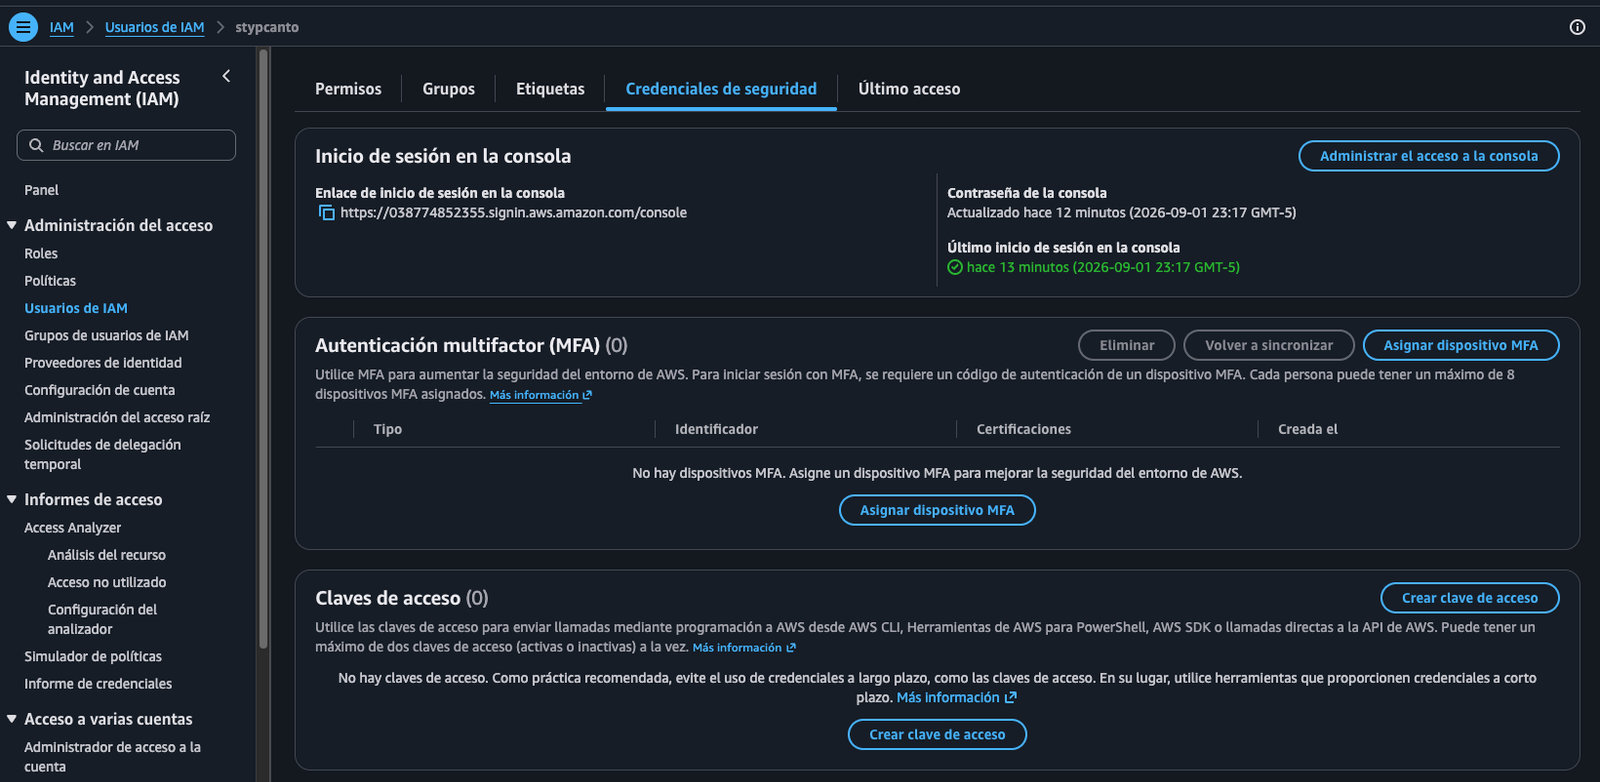Screen dimensions: 1600x782
Task: Open the Etiquetas tab
Action: 550,89
